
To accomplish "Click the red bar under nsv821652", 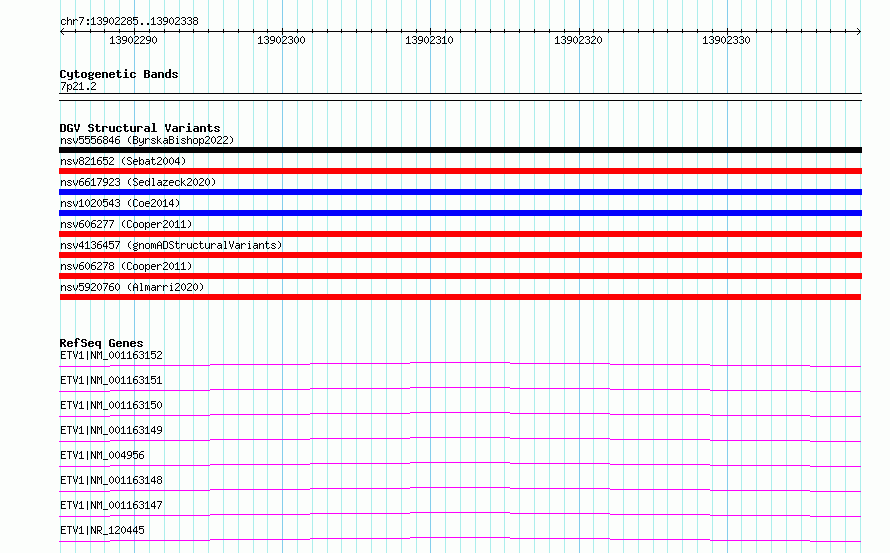I will [x=460, y=171].
